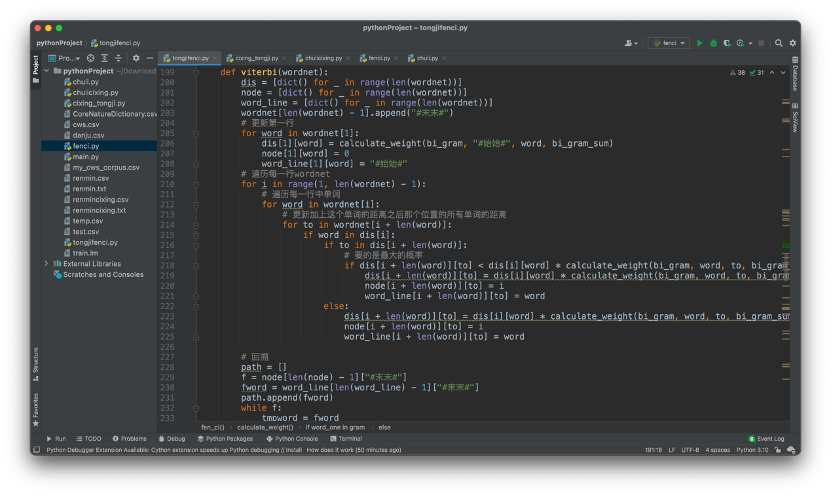Toggle the Structure tool window side tab
This screenshot has height=496, width=832.
click(36, 364)
